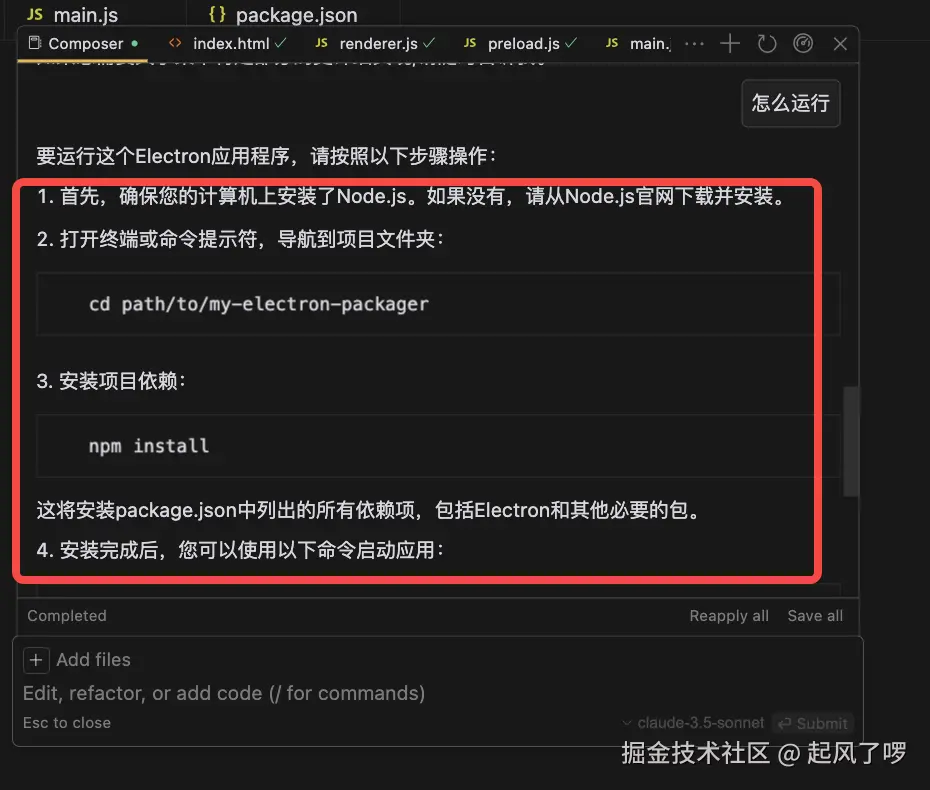930x790 pixels.
Task: Click the braces icon on package.json tab
Action: pyautogui.click(x=217, y=14)
